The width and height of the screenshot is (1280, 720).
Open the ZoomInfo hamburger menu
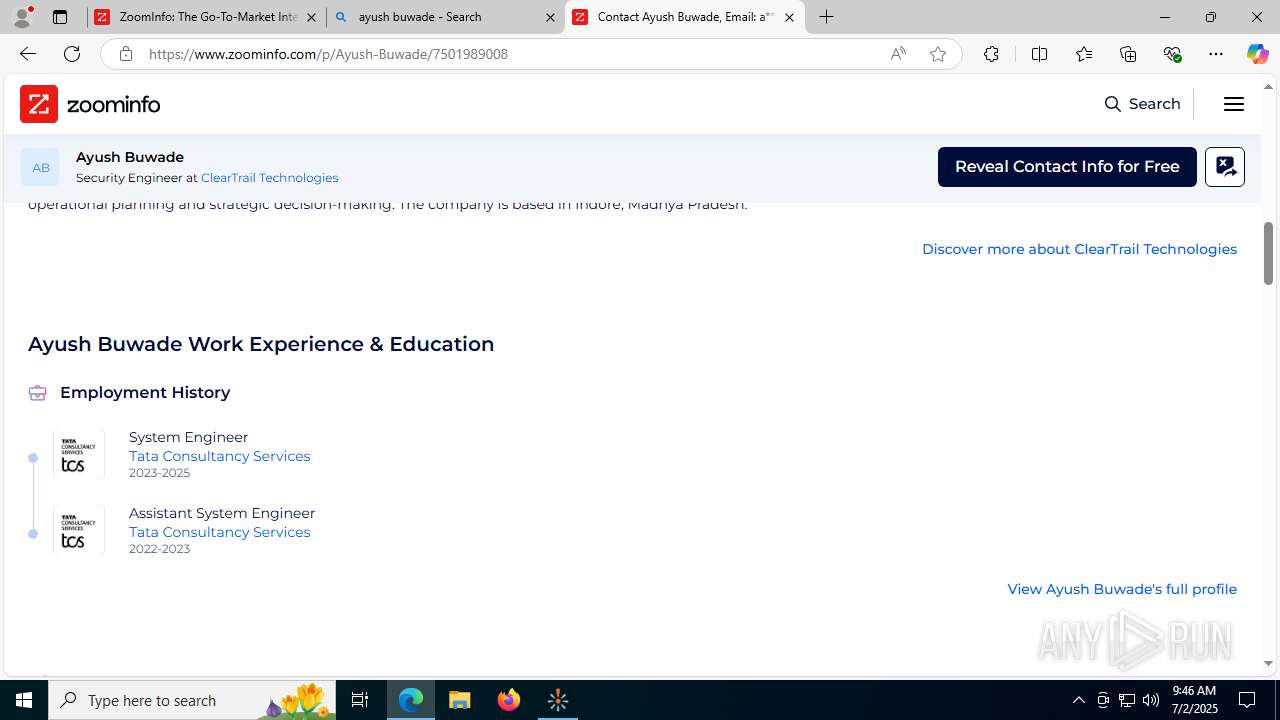[x=1234, y=104]
